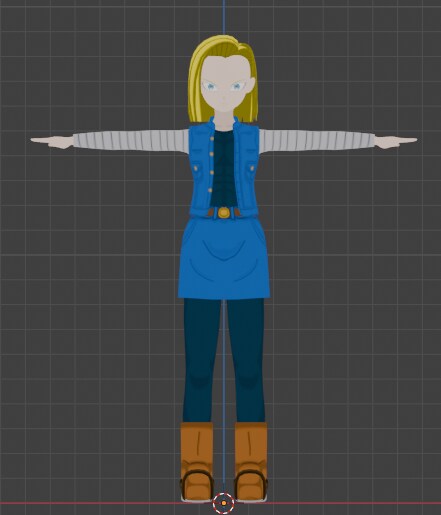The width and height of the screenshot is (441, 515).
Task: Click the 3D cursor at the world origin
Action: [223, 503]
